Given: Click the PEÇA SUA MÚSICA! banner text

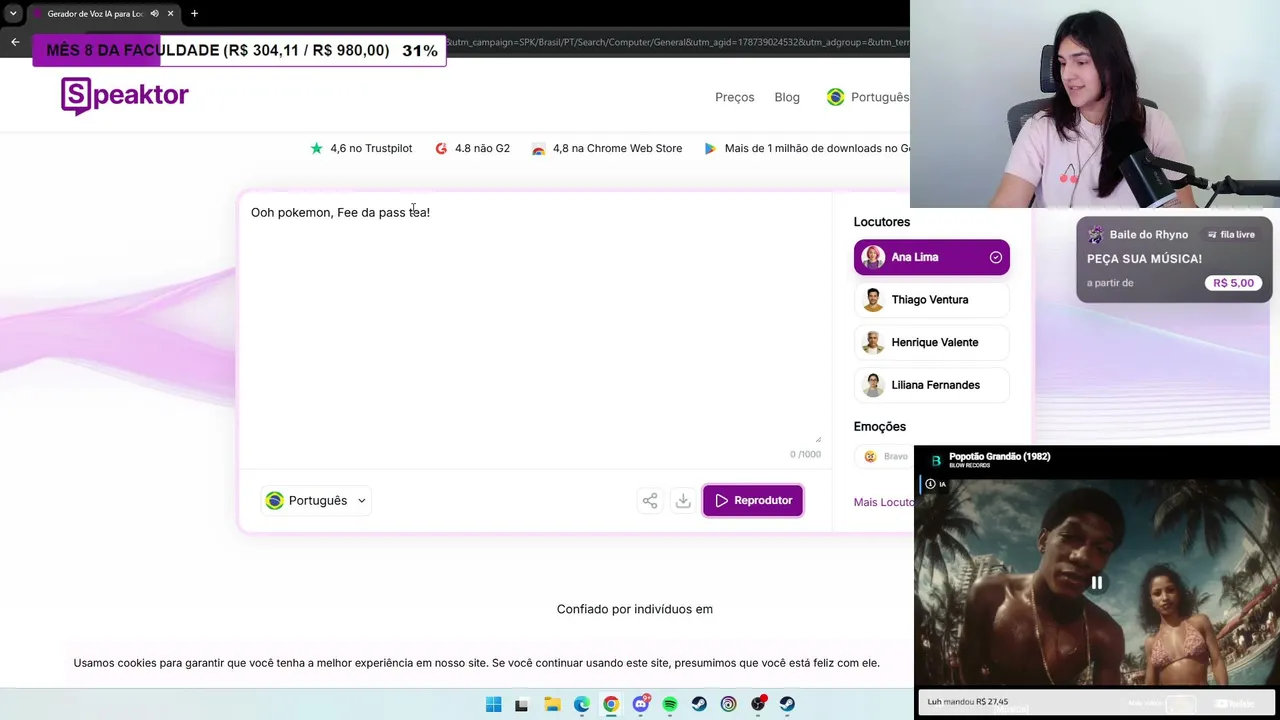Looking at the screenshot, I should [x=1144, y=259].
